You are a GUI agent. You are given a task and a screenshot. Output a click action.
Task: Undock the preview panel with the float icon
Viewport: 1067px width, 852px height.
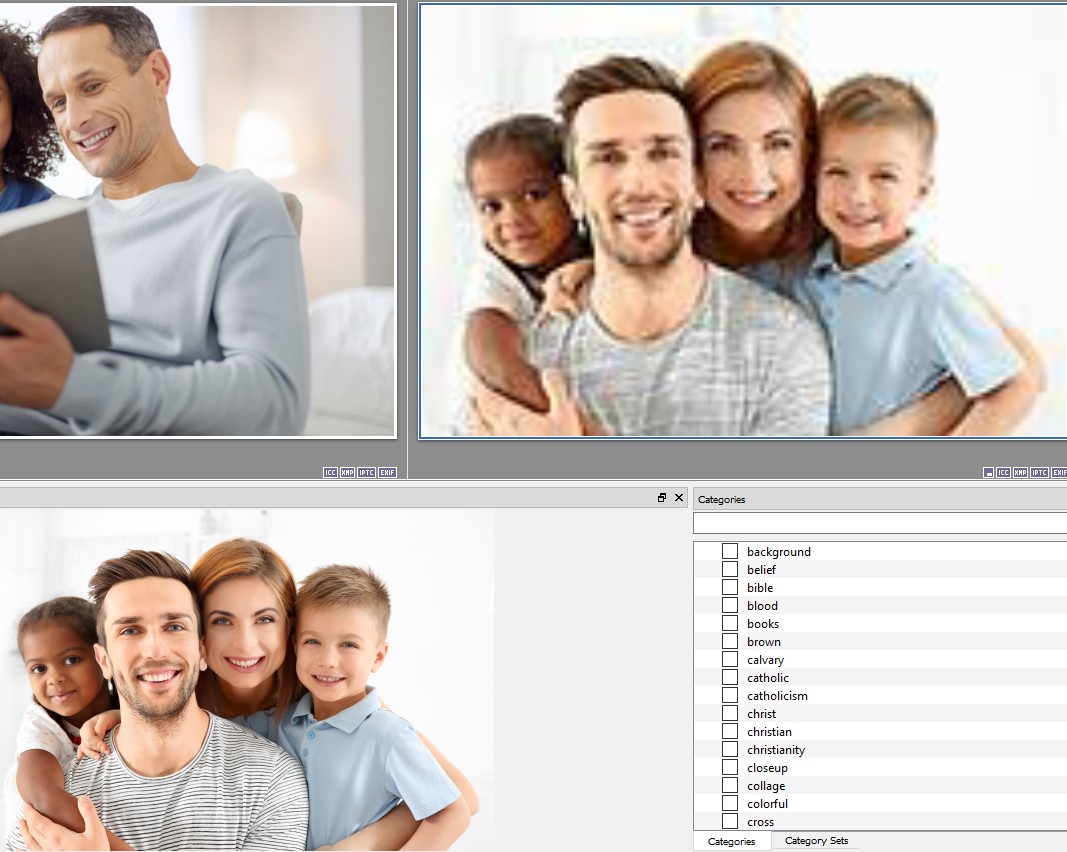[662, 497]
